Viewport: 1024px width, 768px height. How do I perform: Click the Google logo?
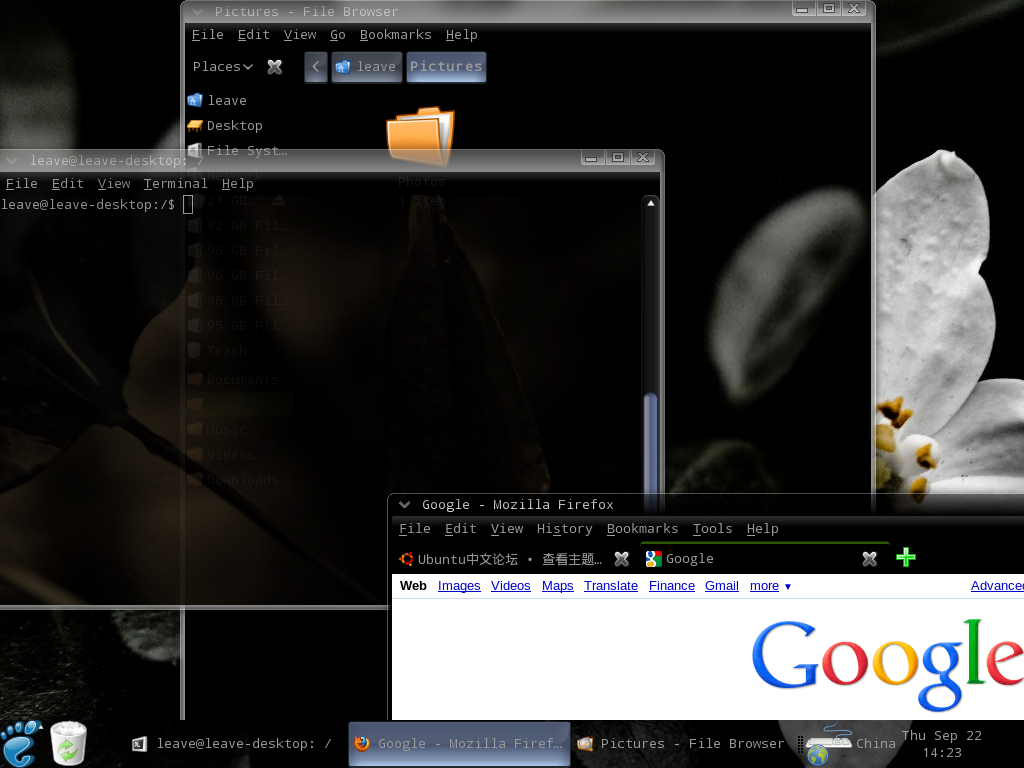click(x=887, y=664)
